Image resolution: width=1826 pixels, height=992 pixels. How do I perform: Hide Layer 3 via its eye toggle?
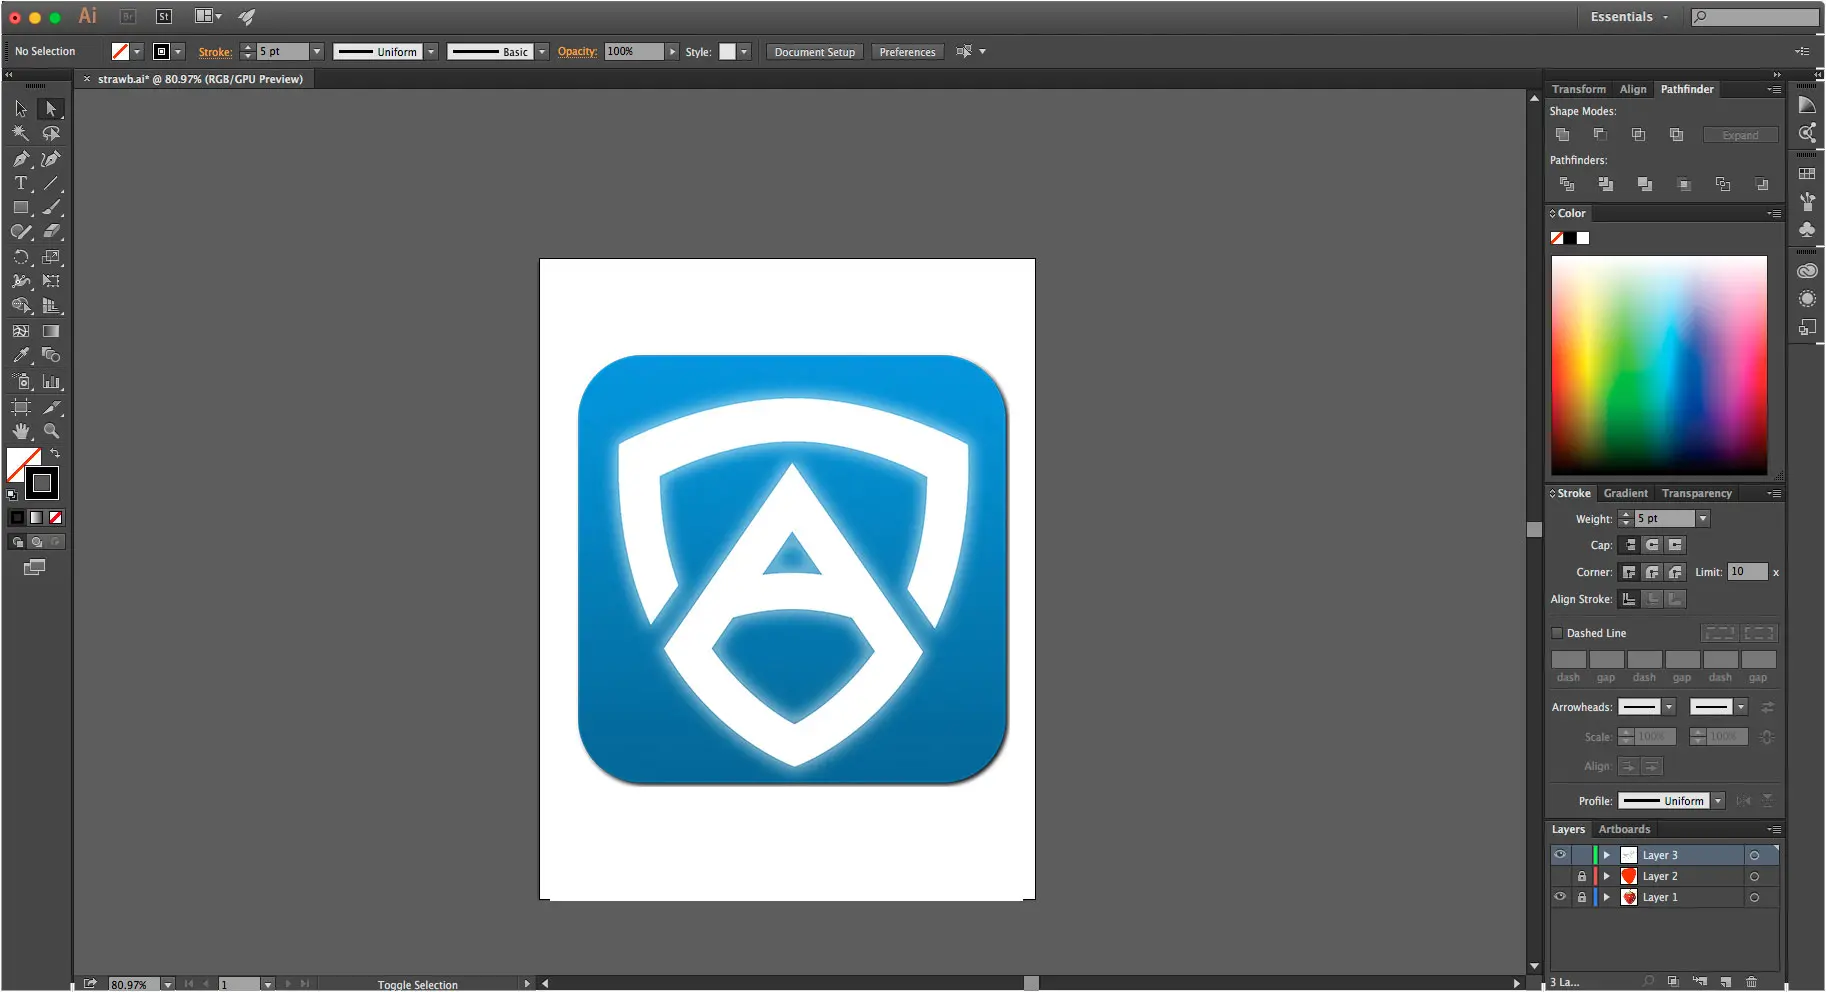(x=1561, y=855)
